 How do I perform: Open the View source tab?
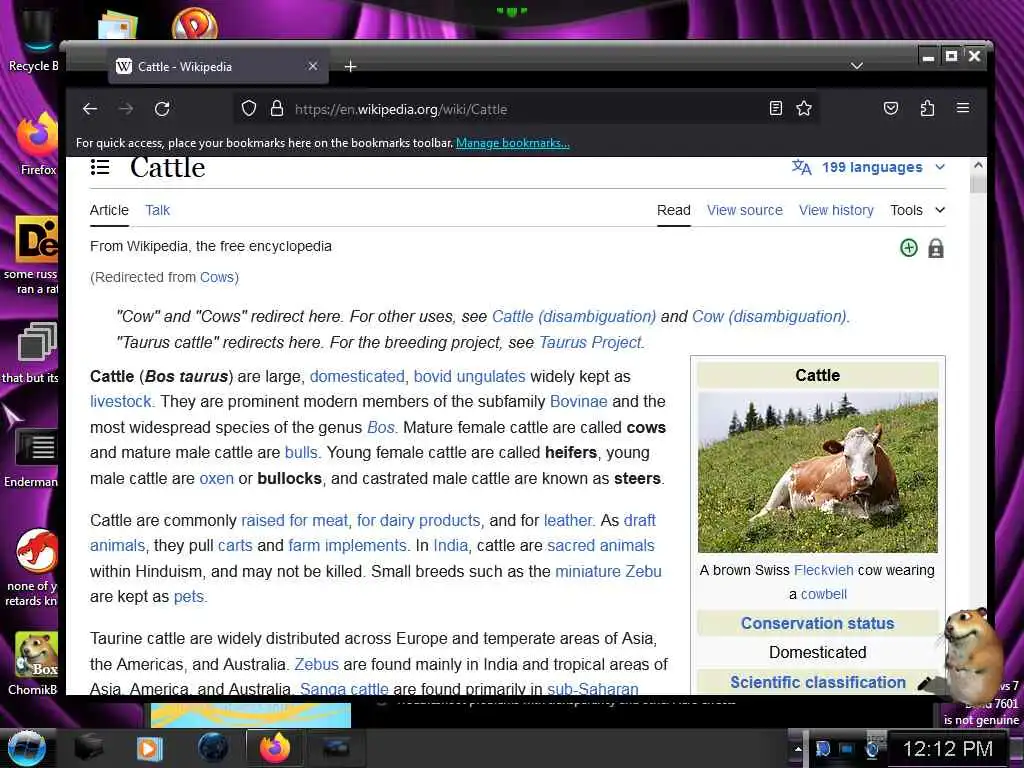(x=744, y=210)
